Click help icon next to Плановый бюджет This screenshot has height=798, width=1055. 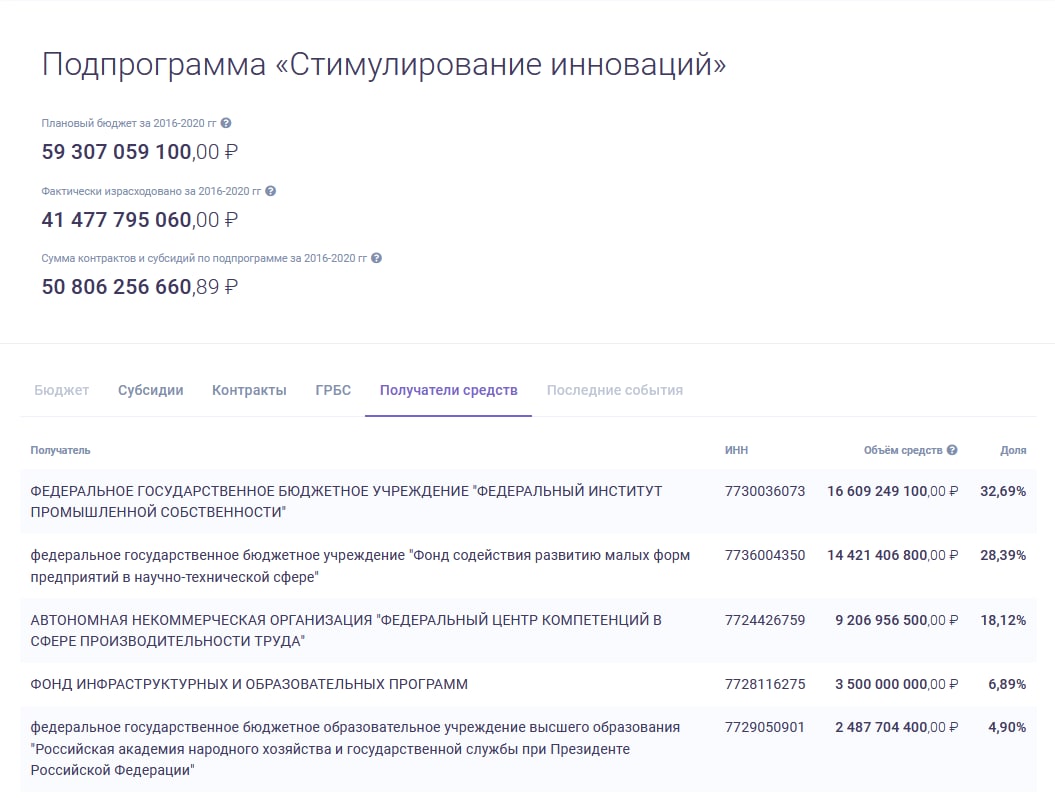tap(226, 123)
